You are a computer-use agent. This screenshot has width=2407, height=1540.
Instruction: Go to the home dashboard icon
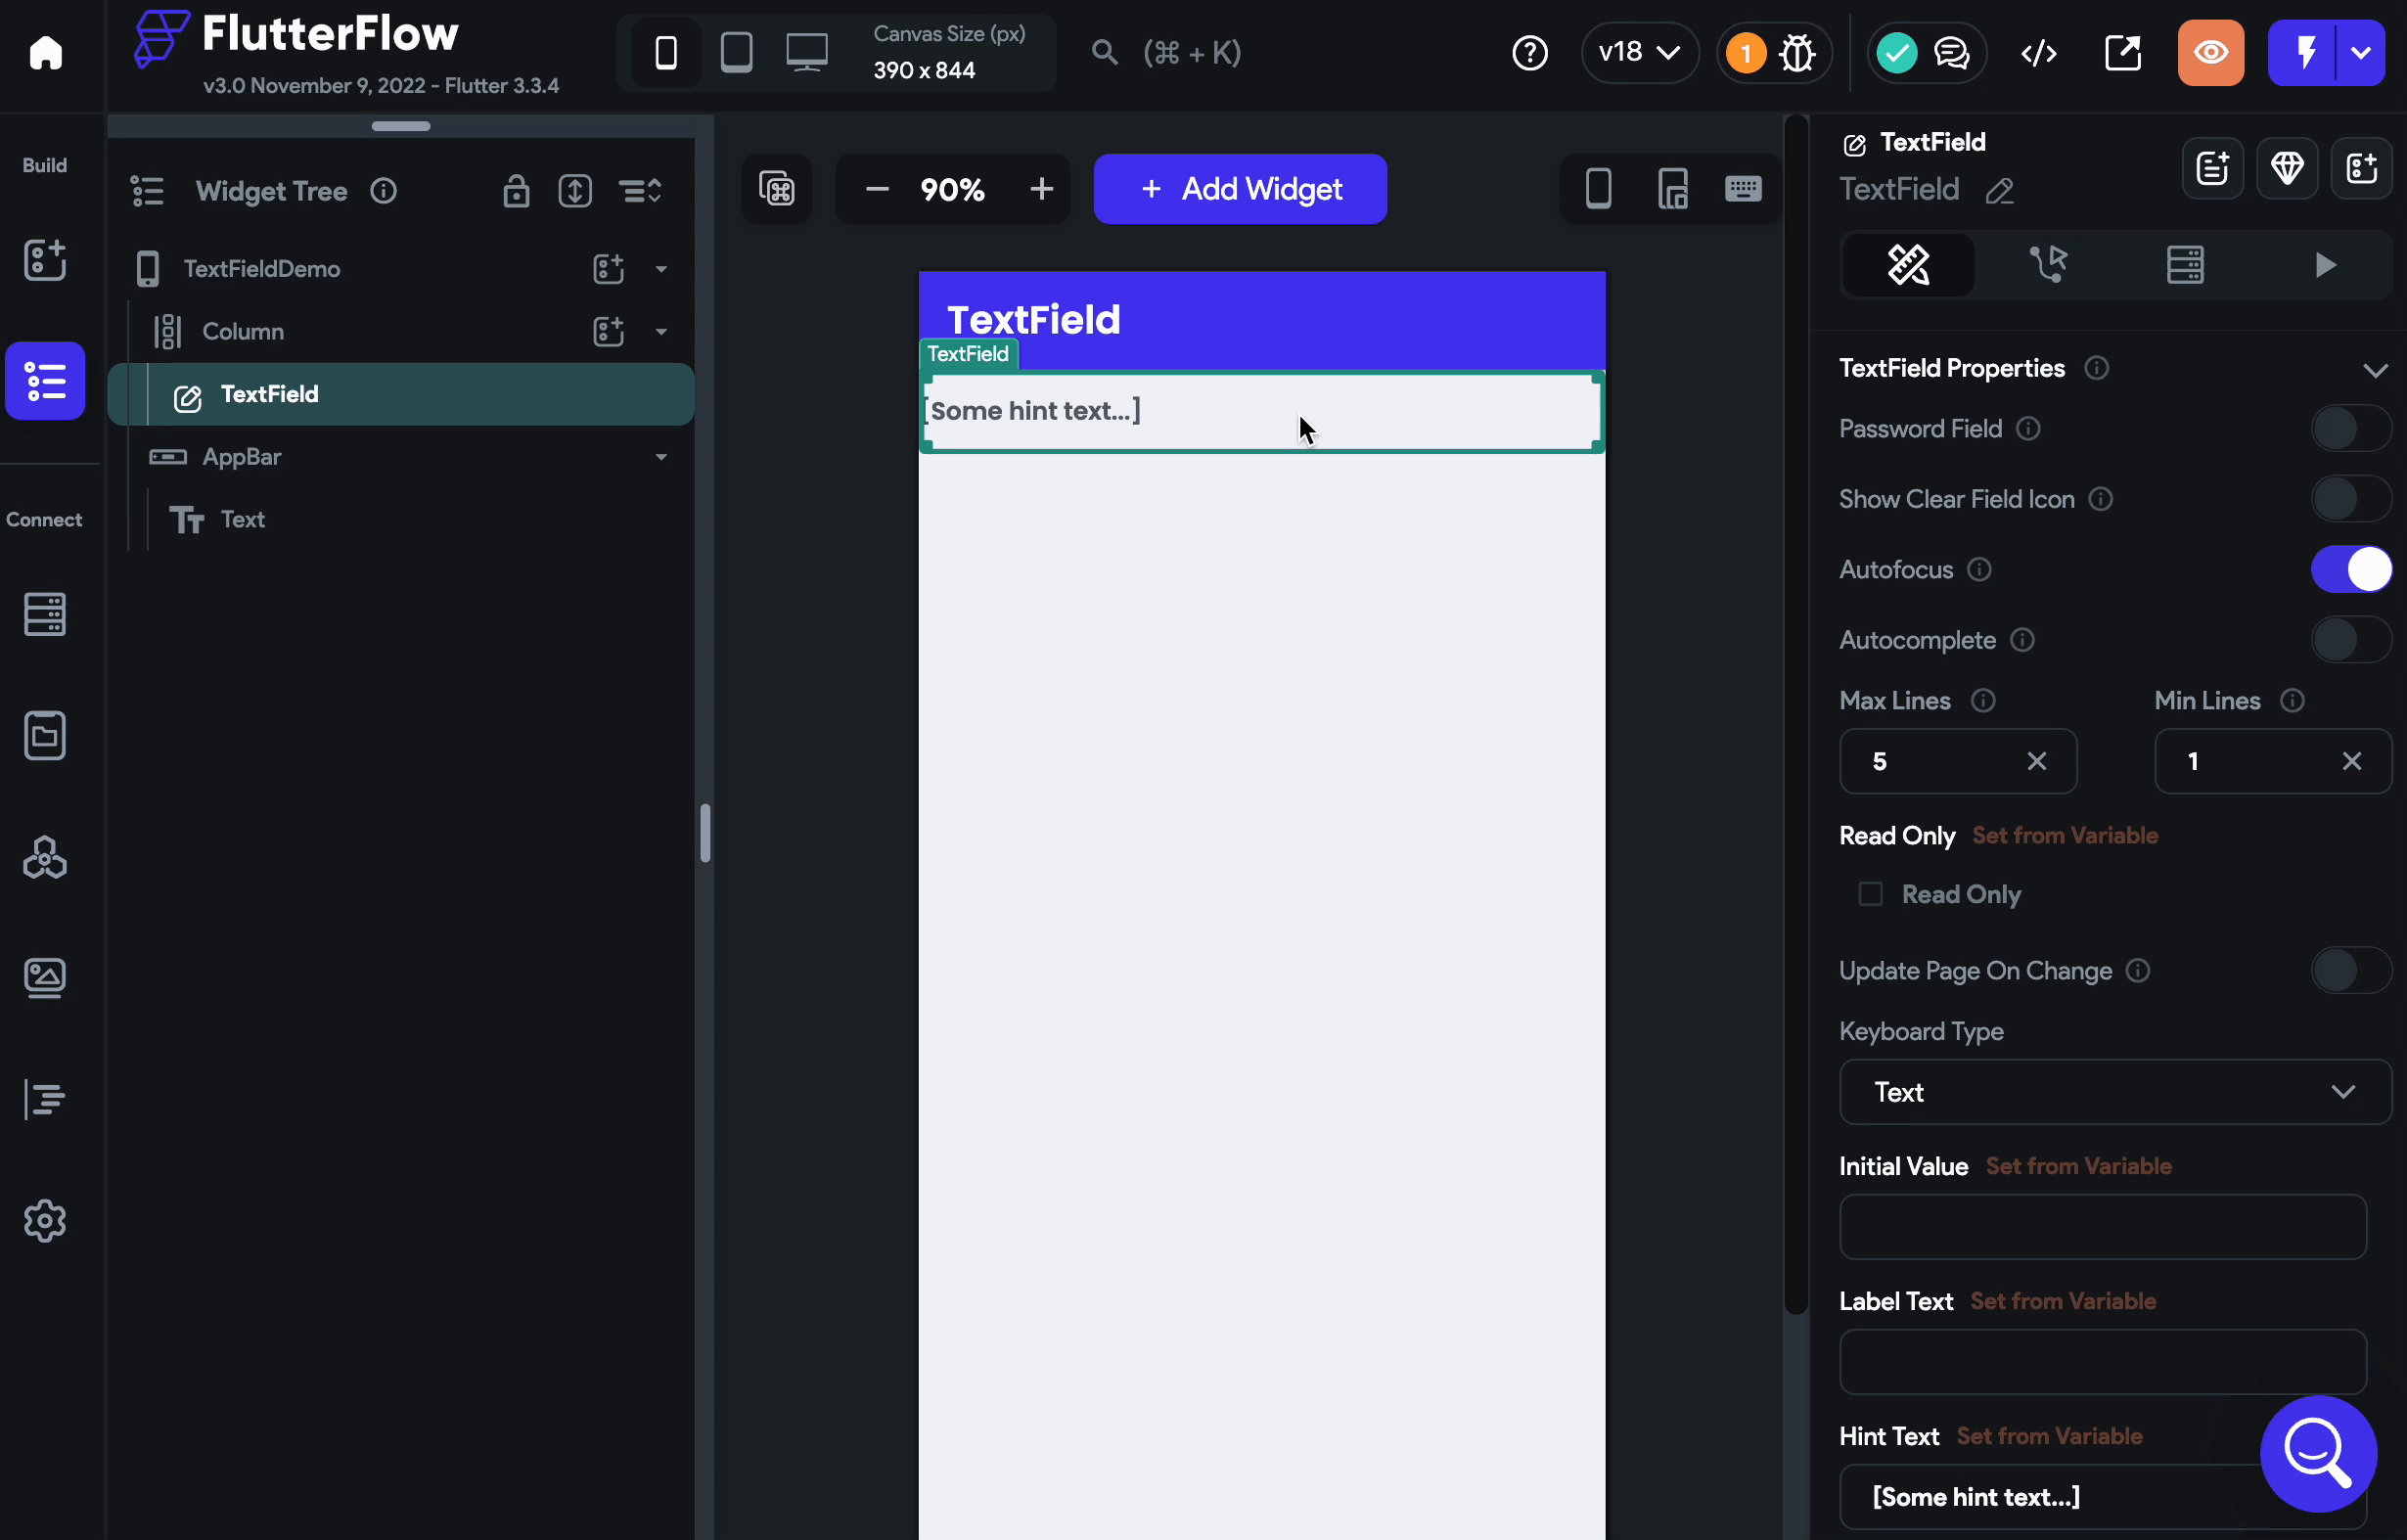point(46,53)
